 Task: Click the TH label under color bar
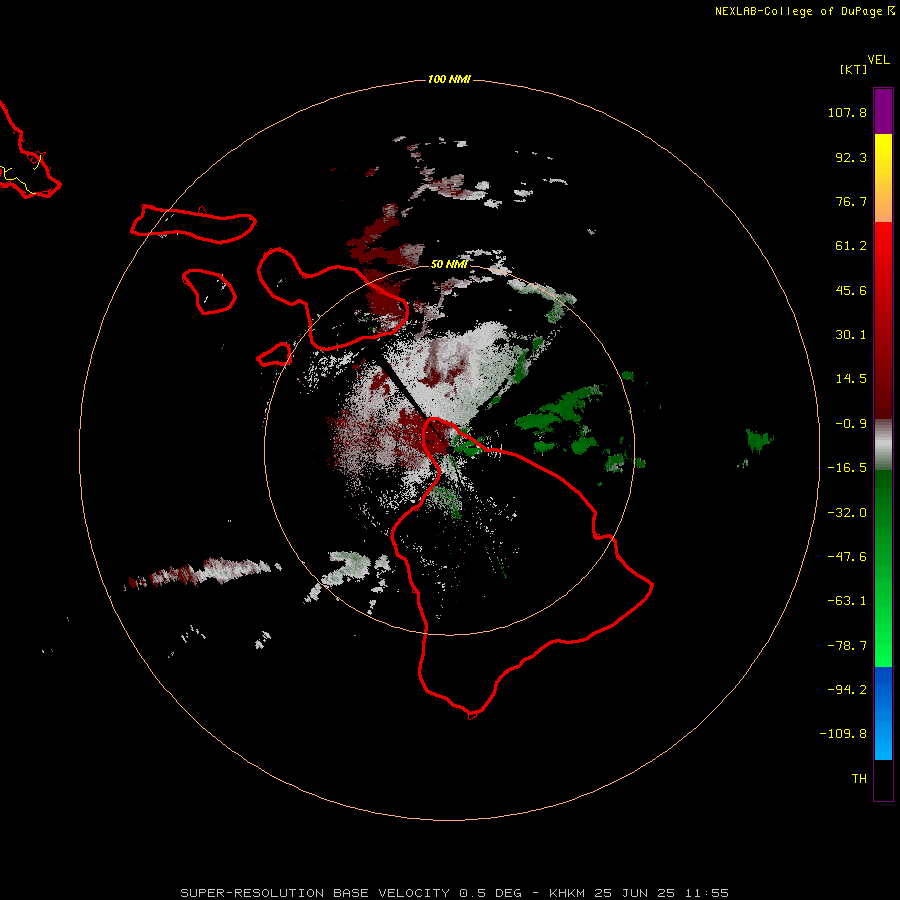tap(859, 779)
